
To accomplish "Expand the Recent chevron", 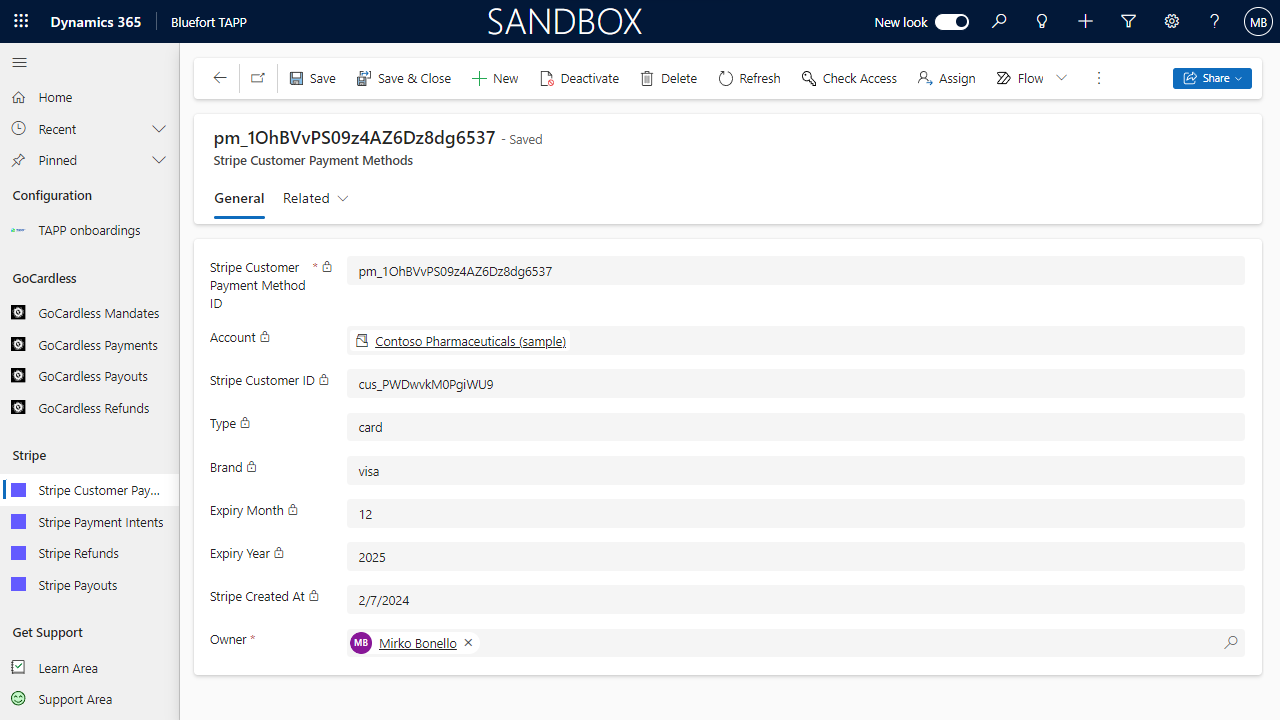I will (159, 129).
